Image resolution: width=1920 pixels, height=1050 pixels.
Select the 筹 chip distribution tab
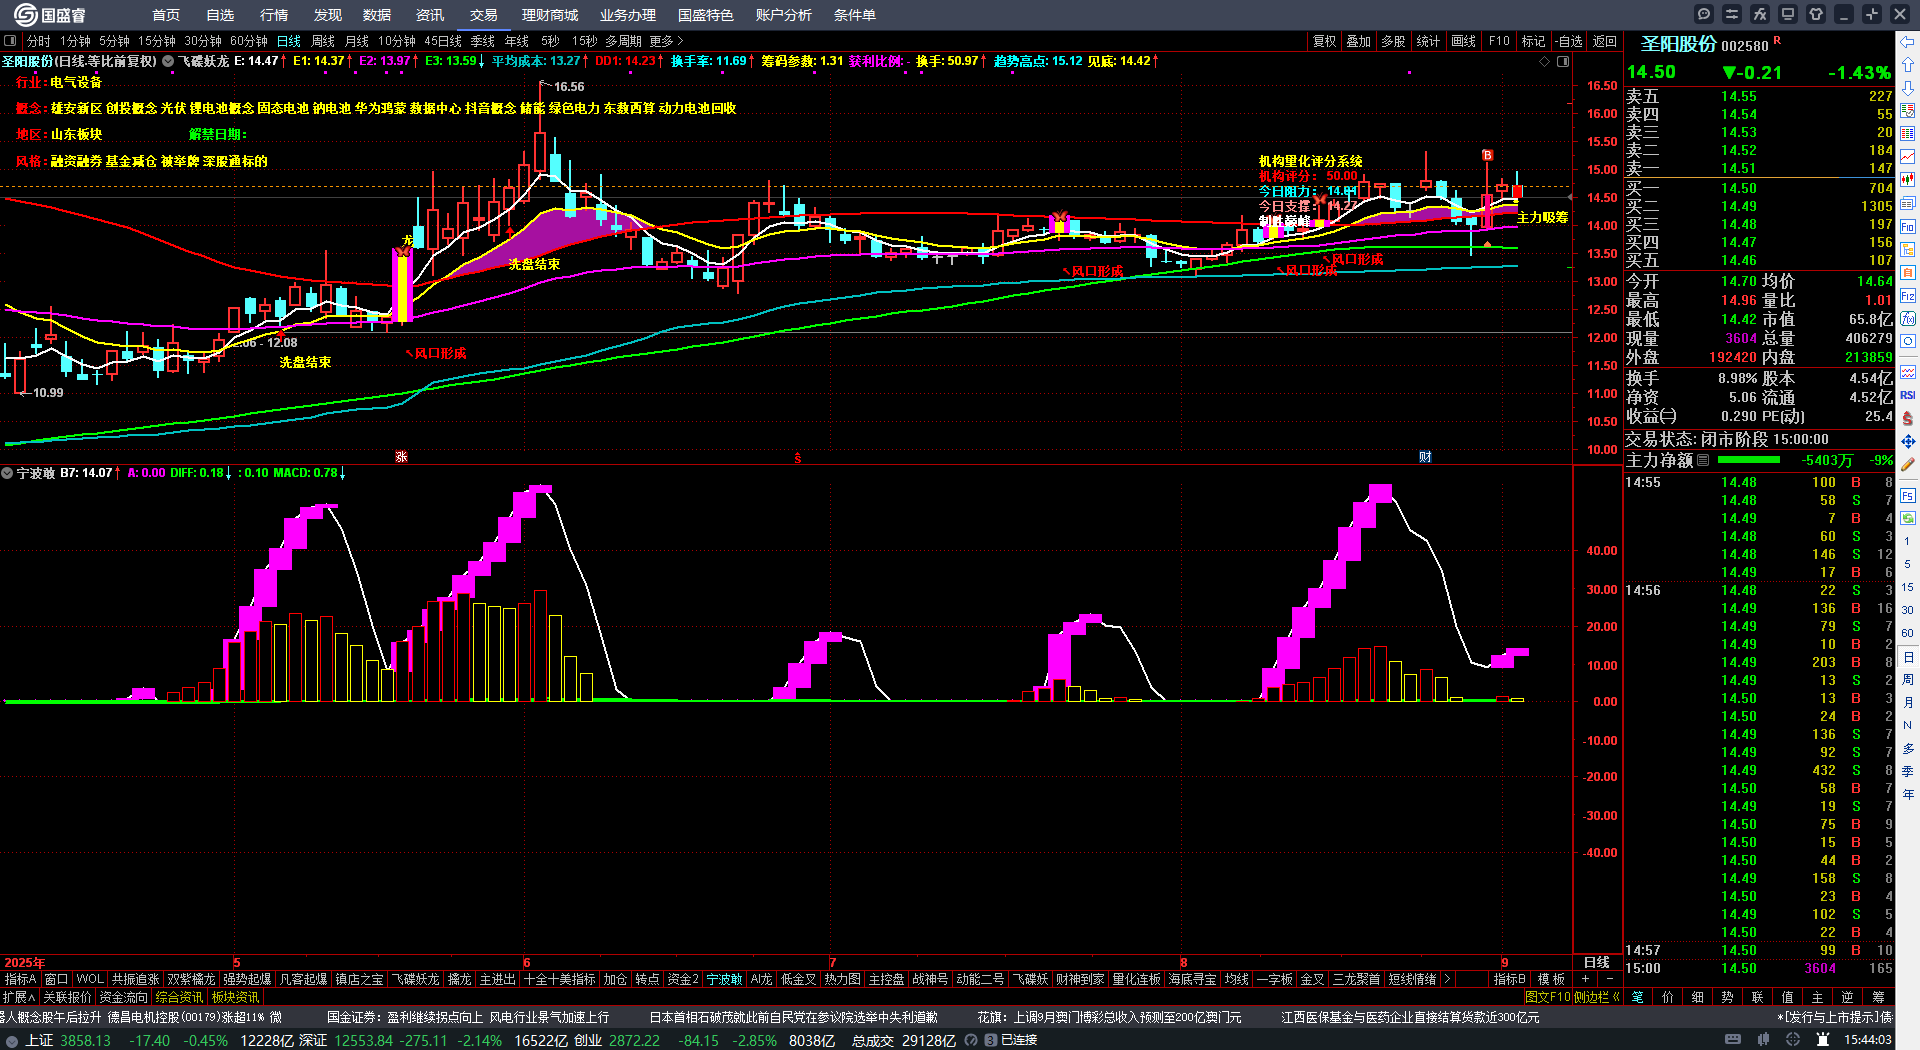(x=1878, y=997)
